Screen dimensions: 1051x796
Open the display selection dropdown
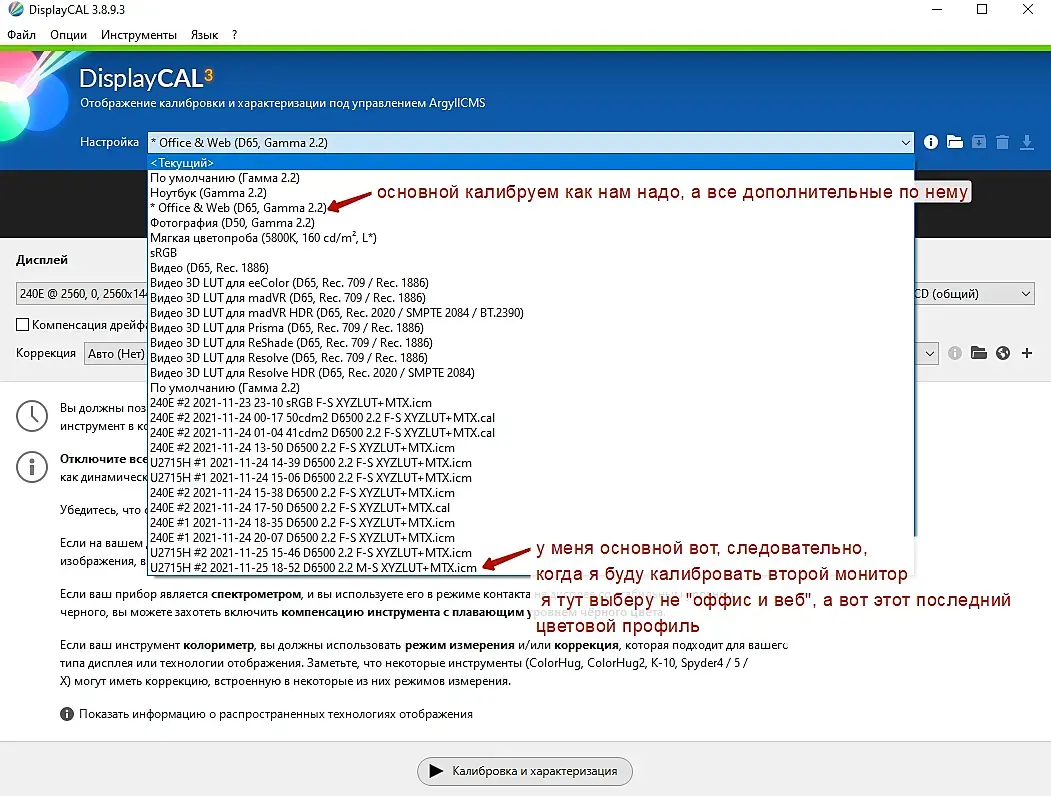[x=82, y=293]
